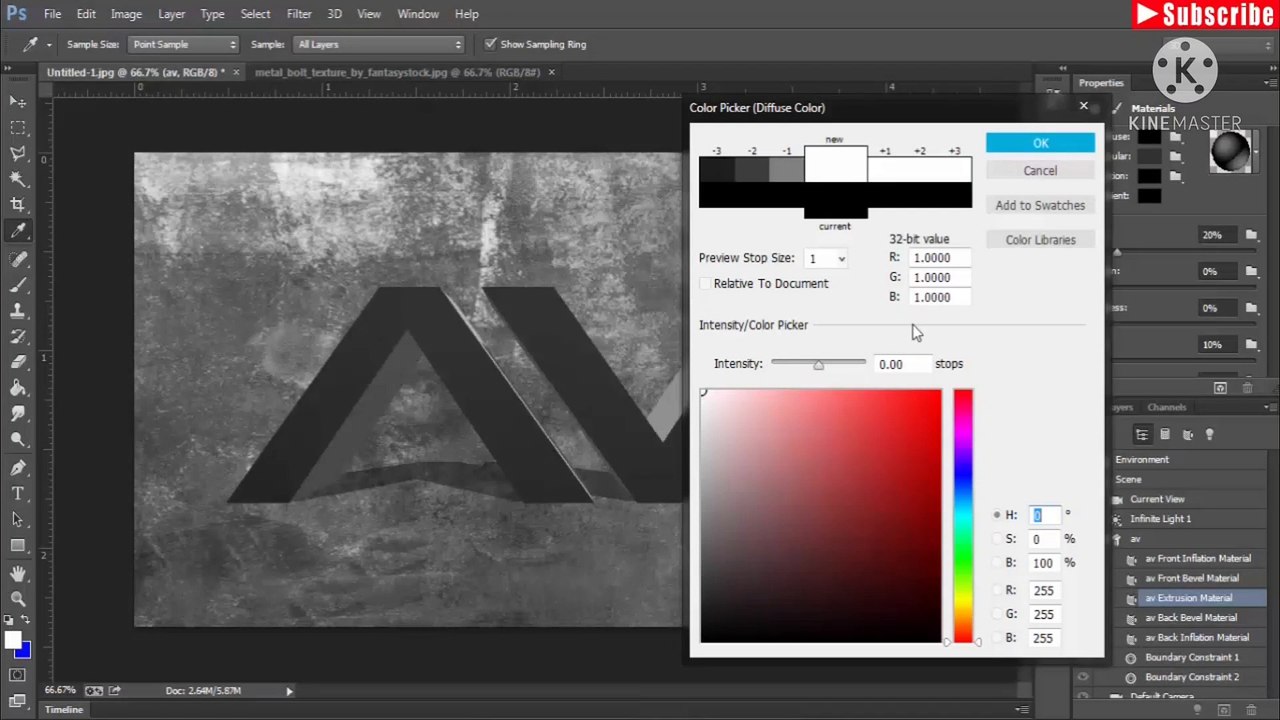Confirm color with OK button
Screen dimensions: 1280x720
point(1040,143)
